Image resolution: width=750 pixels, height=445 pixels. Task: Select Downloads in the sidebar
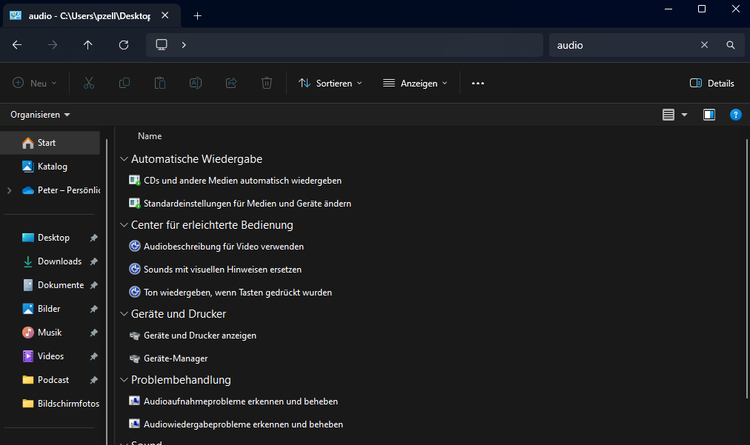[x=59, y=261]
